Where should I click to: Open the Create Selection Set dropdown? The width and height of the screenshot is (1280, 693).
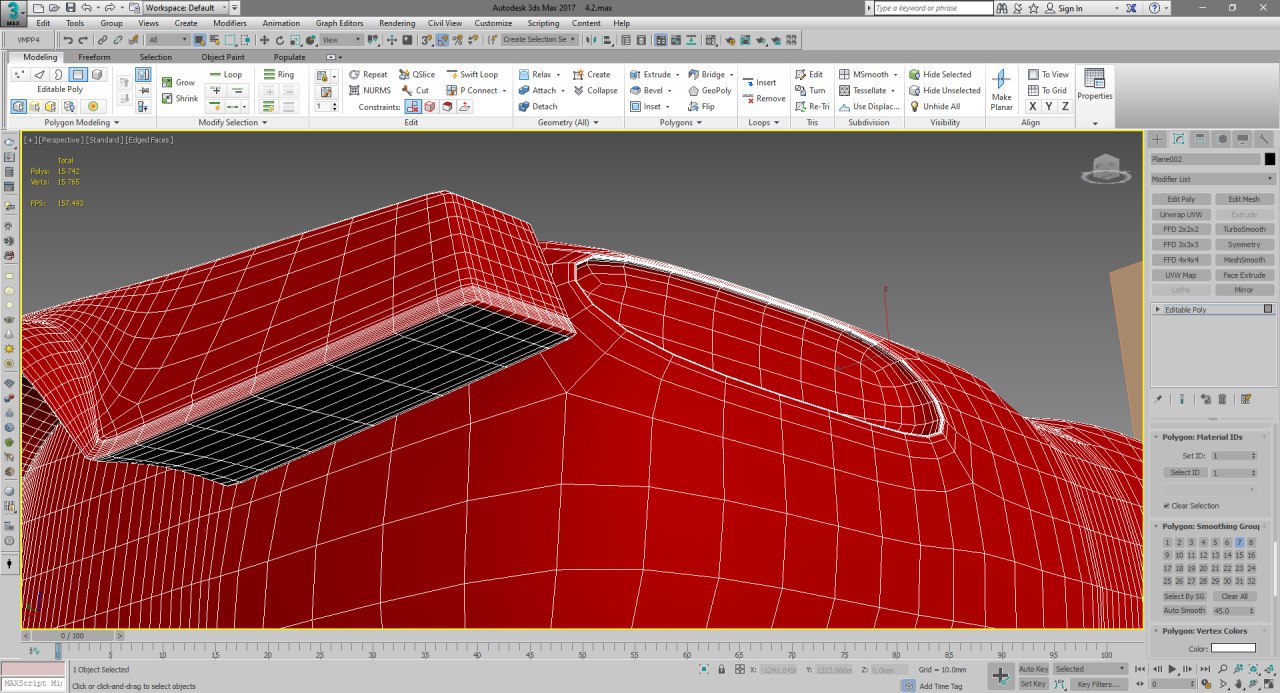(x=539, y=40)
